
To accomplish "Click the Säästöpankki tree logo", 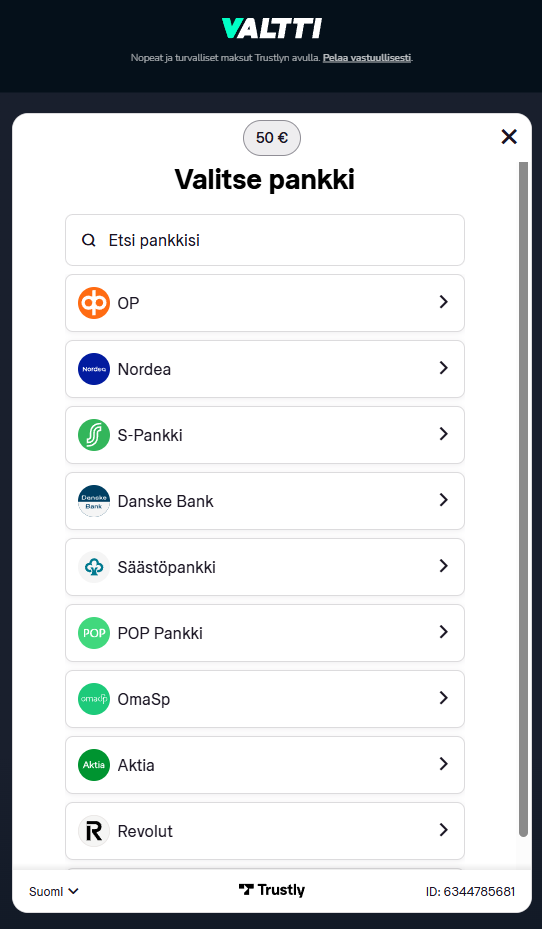I will pos(94,567).
